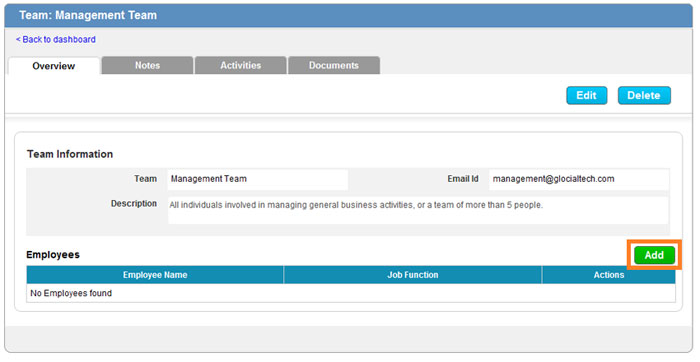
Task: Click the 'Employees' section heading
Action: (53, 254)
